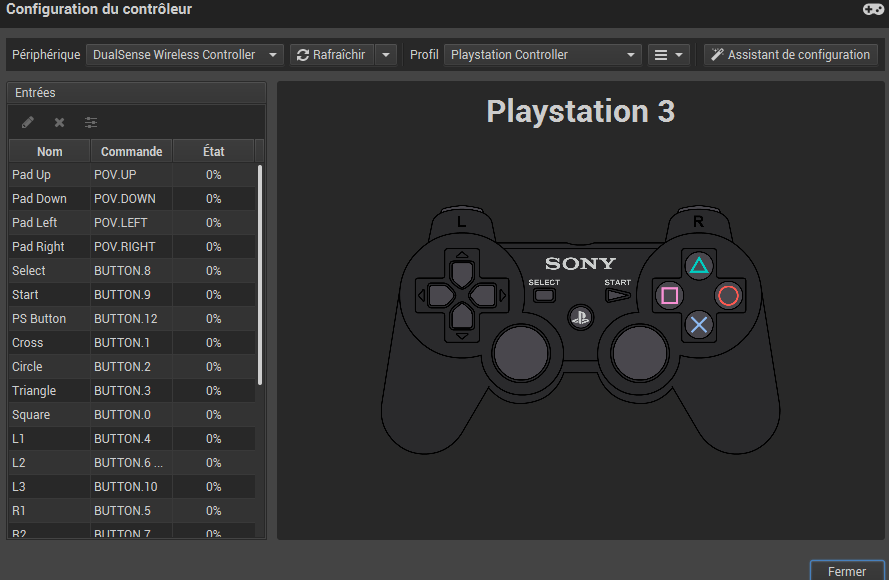
Task: Click the inputs list vertical scrollbar
Action: tap(260, 275)
